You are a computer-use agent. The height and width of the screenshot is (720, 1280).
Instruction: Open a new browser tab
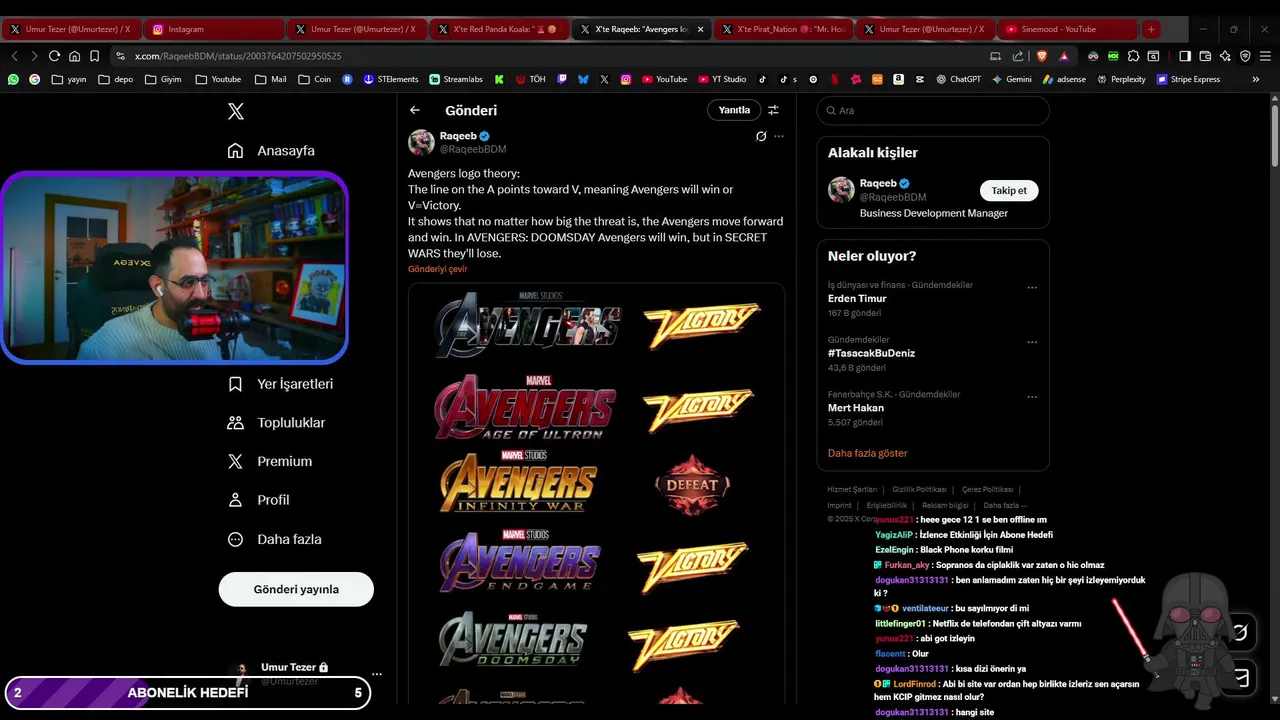[1151, 29]
